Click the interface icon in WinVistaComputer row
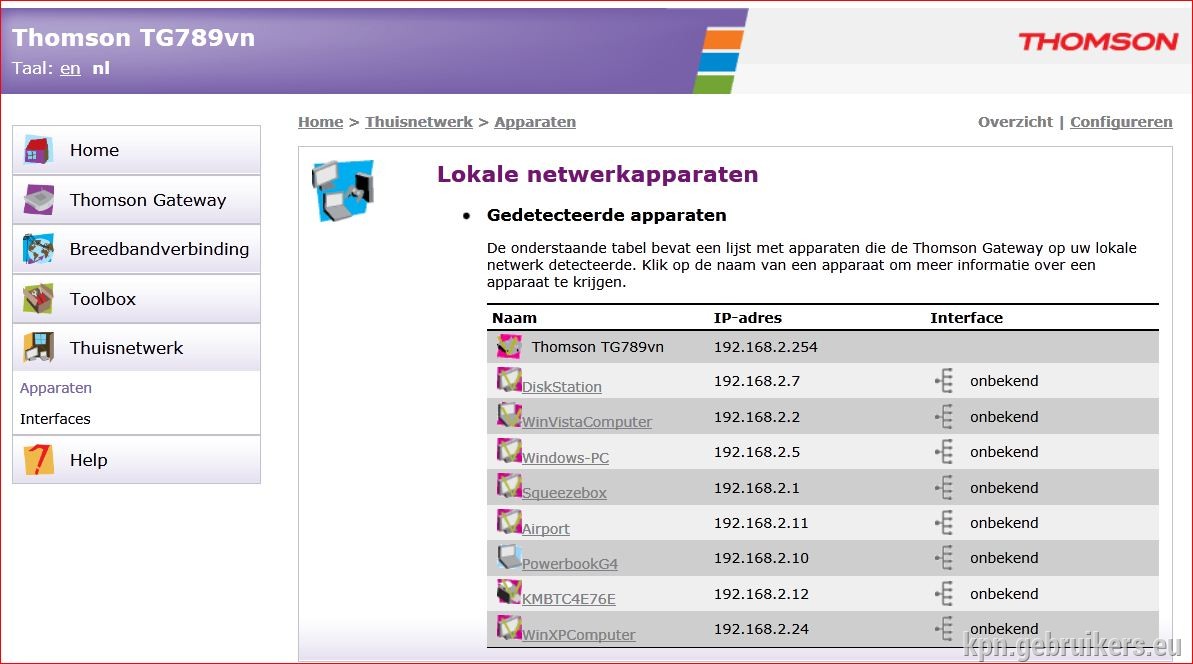 tap(944, 416)
